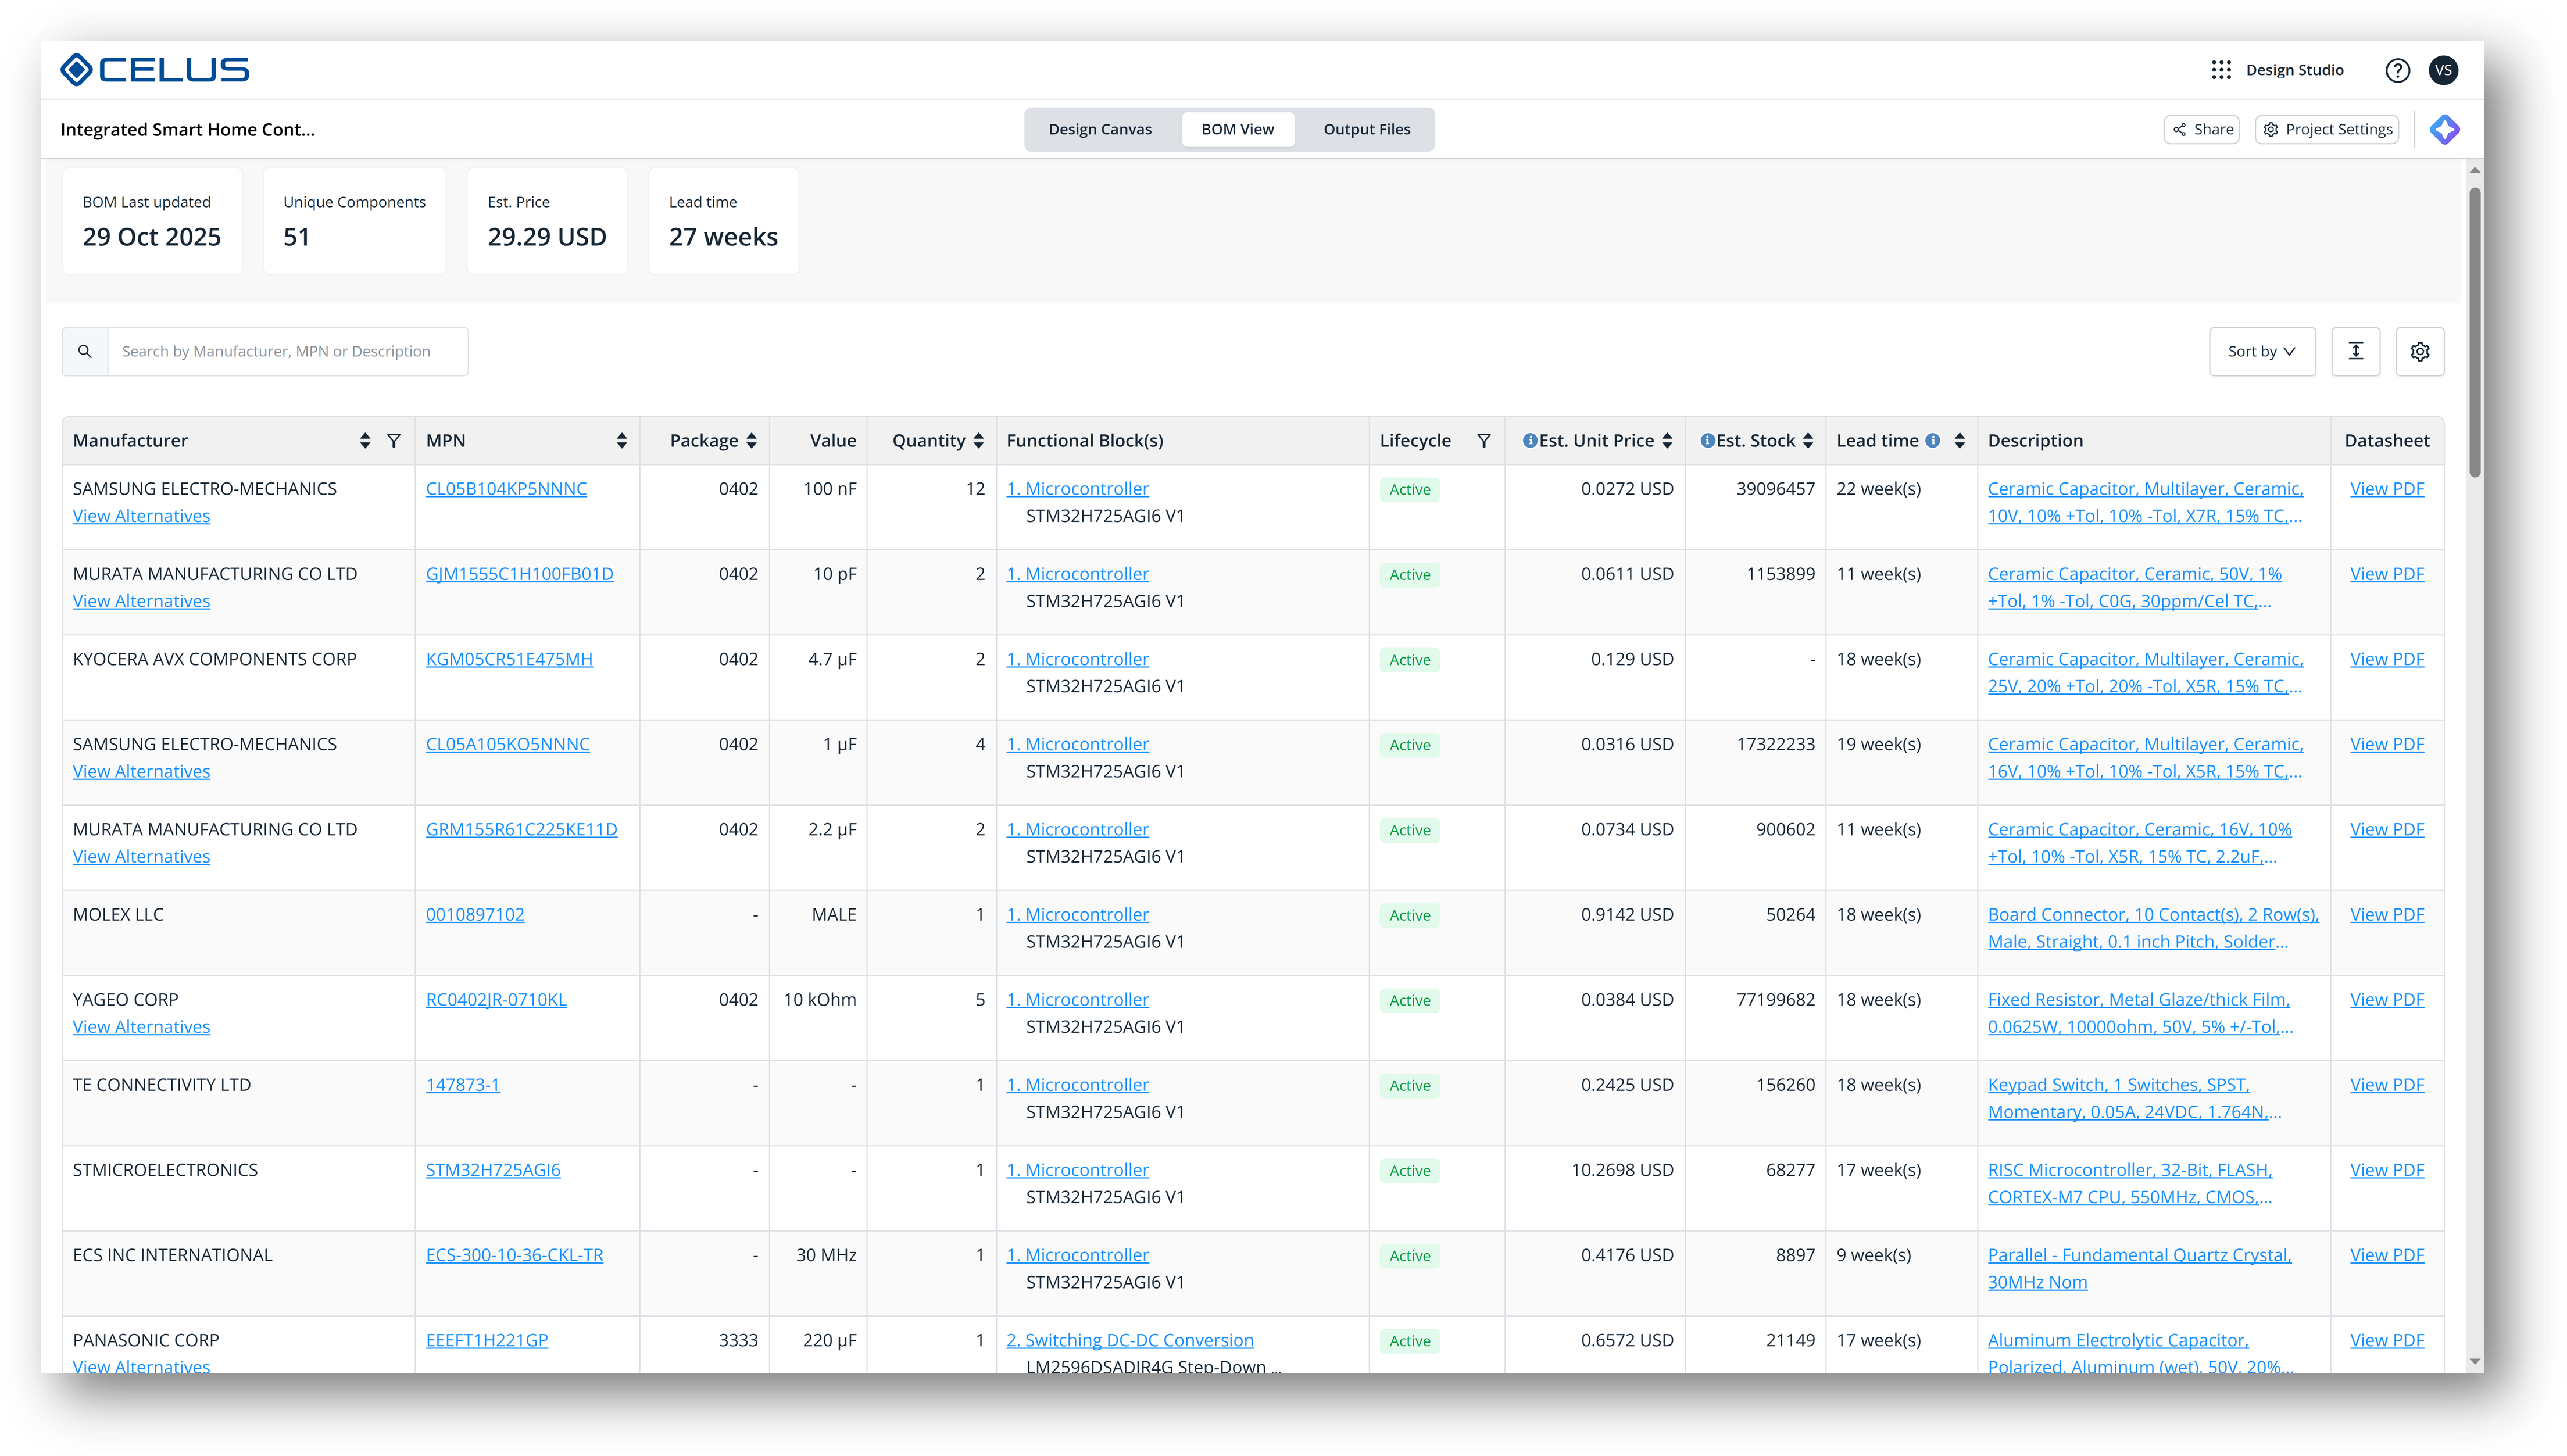This screenshot has width=2567, height=1456.
Task: Click the Share button
Action: click(x=2201, y=130)
